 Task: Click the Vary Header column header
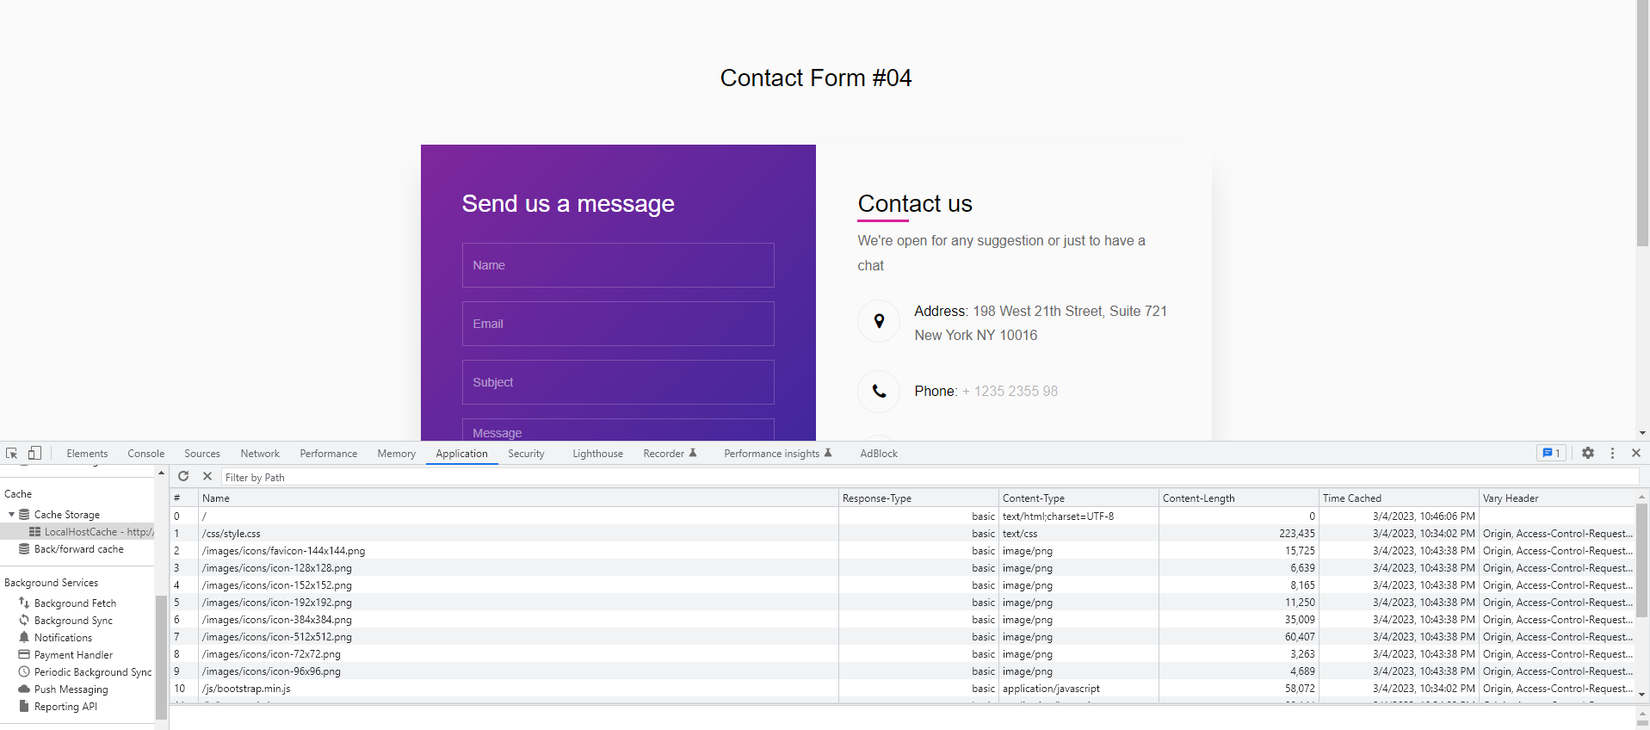1557,498
